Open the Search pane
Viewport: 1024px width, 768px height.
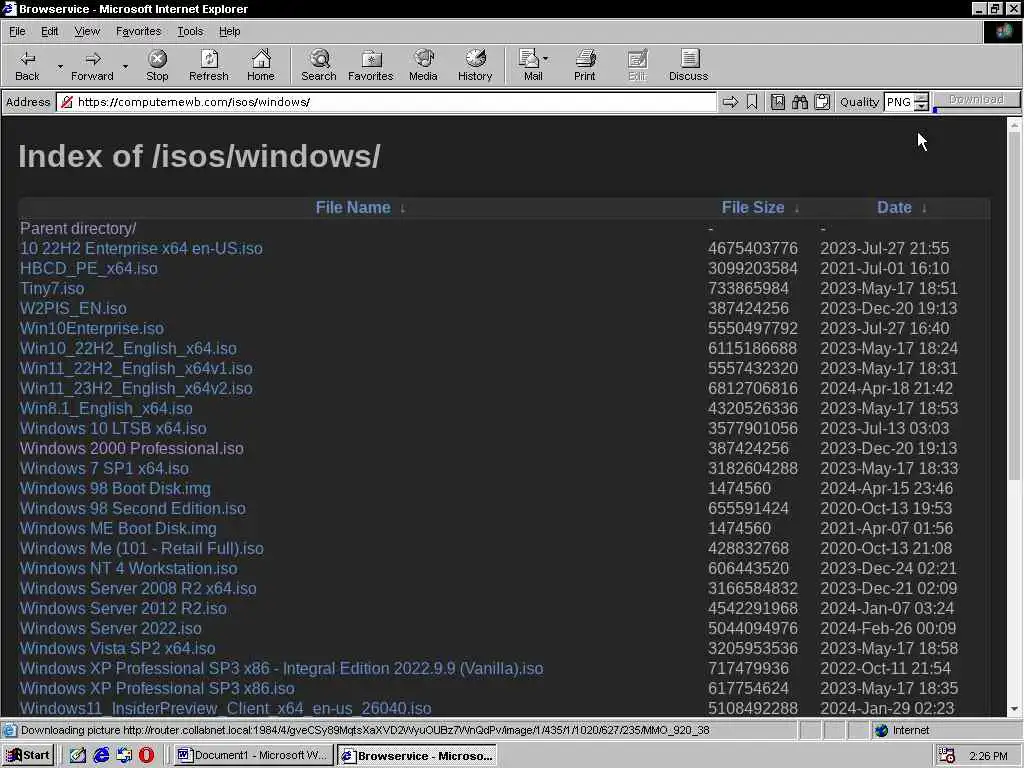[319, 65]
